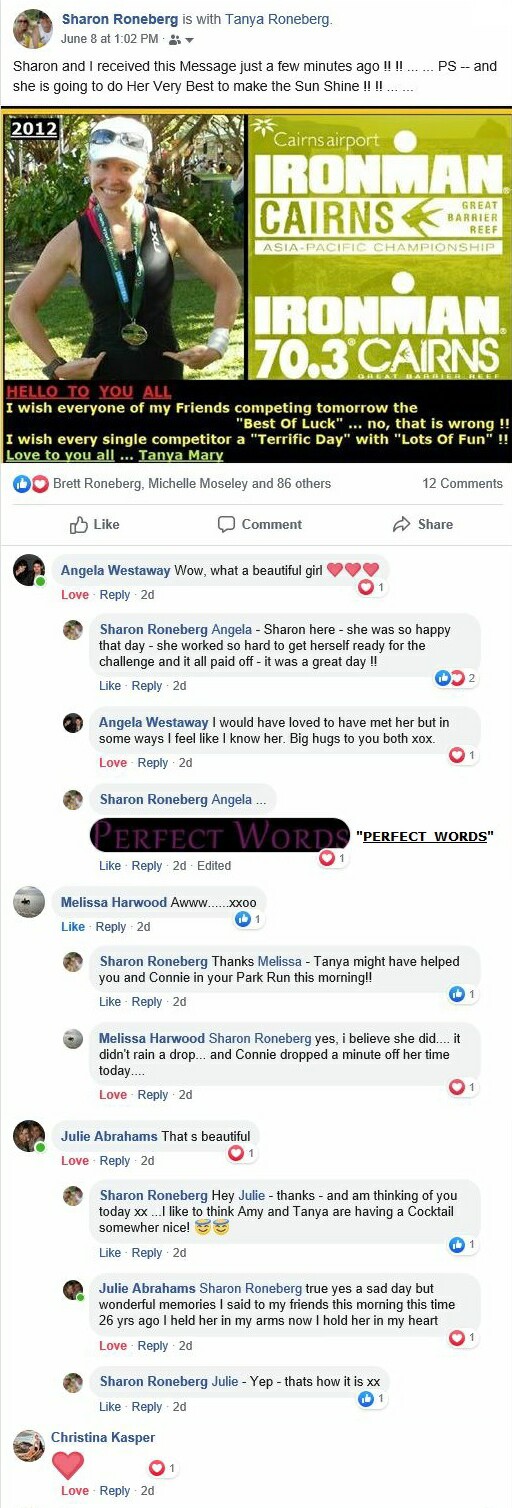Click Julie Abrahams' avatar on 'That s beautiful' comment
The height and width of the screenshot is (1508, 512).
coord(29,1136)
